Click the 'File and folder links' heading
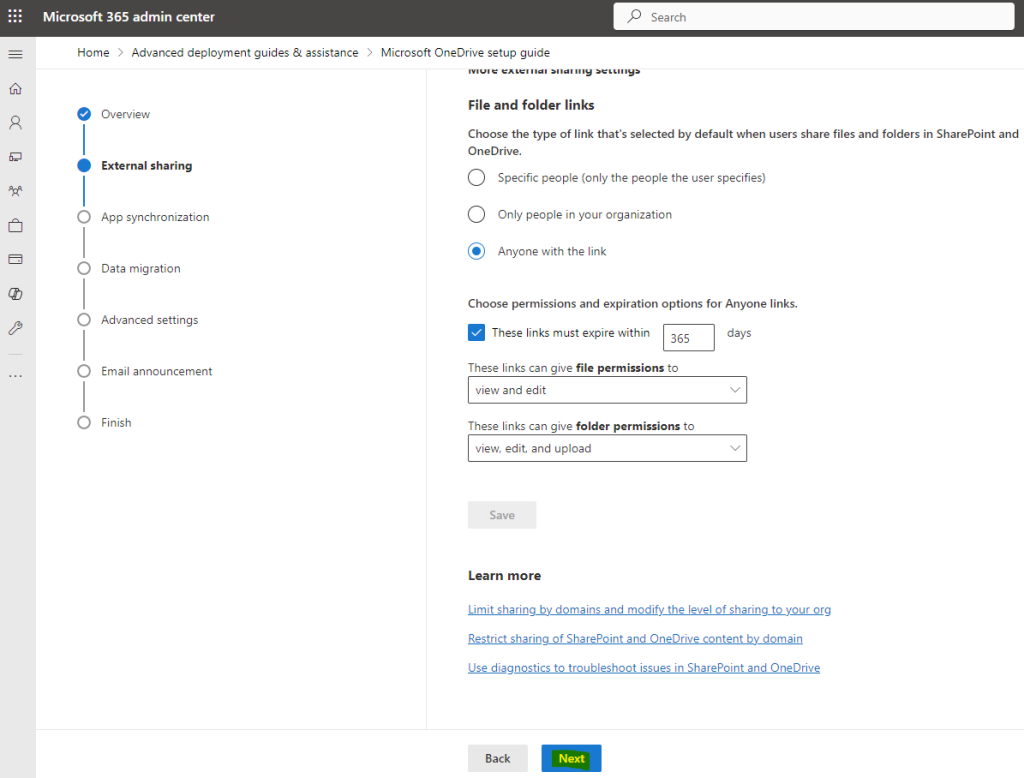 531,105
